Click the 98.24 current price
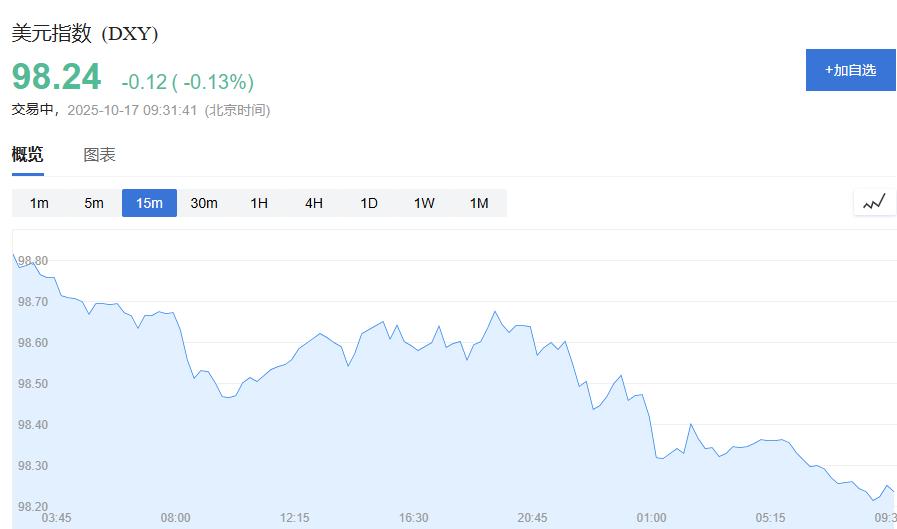This screenshot has height=529, width=897. point(57,78)
